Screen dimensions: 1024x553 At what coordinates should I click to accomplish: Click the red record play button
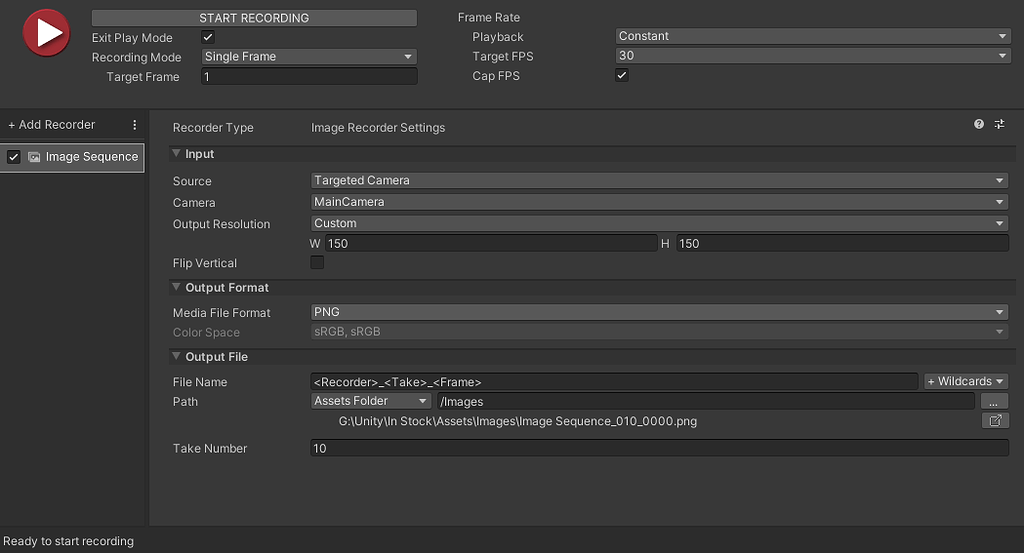pyautogui.click(x=46, y=33)
